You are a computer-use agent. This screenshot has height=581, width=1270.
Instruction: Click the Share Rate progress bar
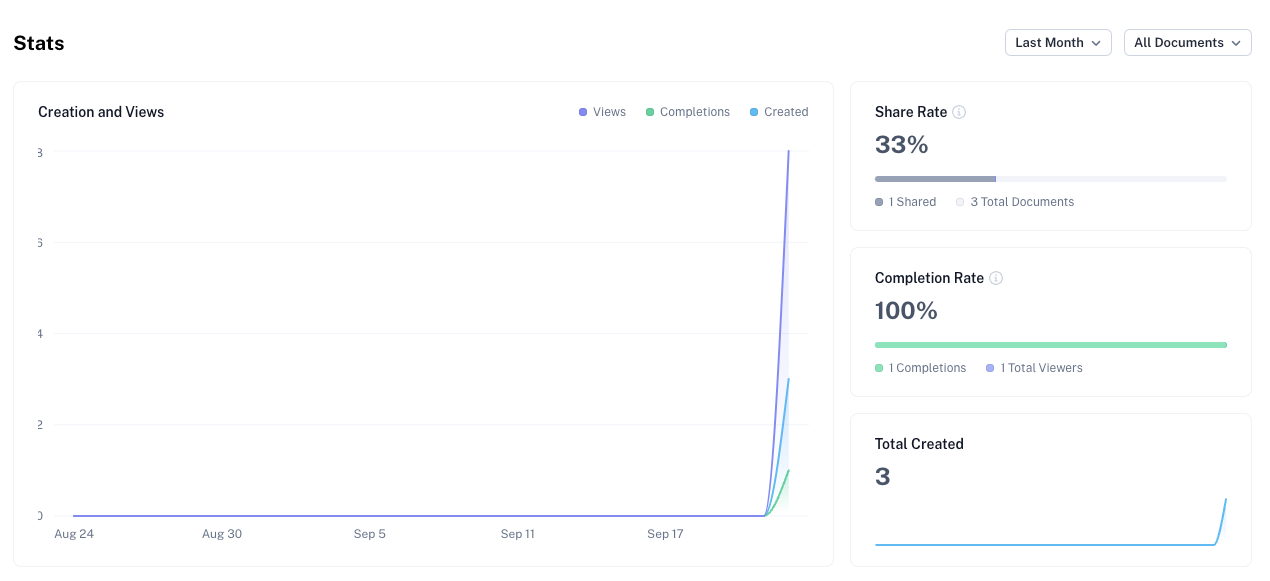tap(1050, 179)
